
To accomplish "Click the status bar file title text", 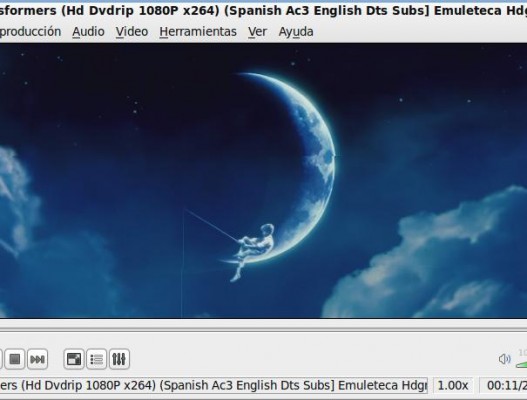I will point(214,385).
